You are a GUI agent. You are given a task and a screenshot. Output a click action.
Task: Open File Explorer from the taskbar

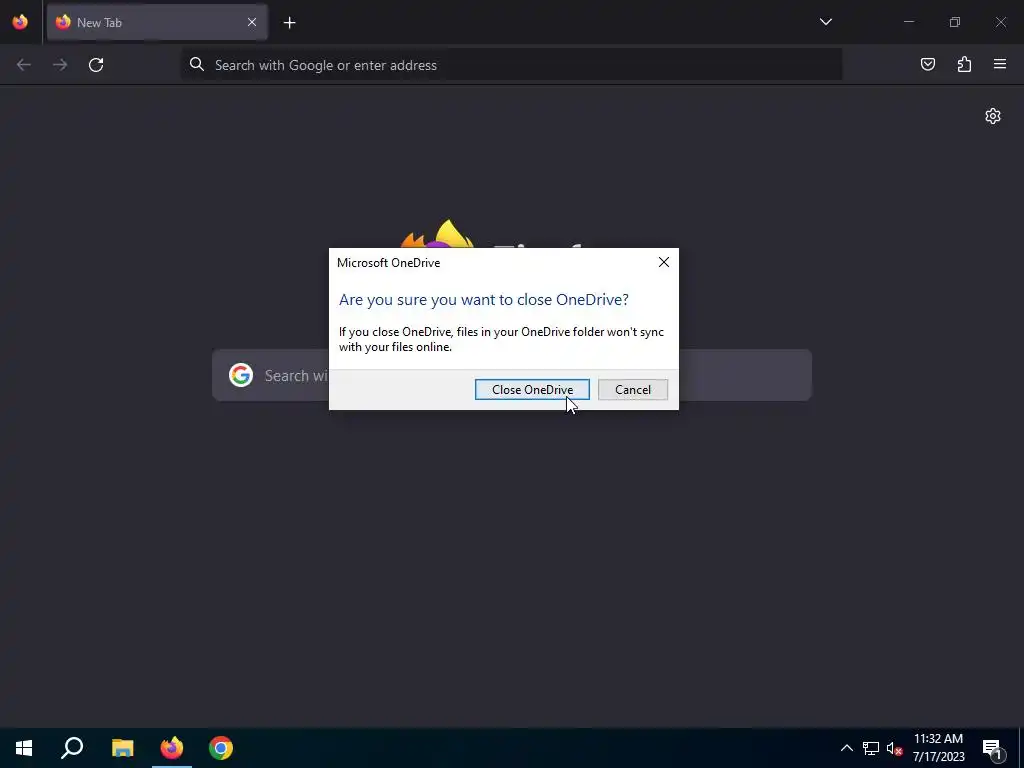122,748
